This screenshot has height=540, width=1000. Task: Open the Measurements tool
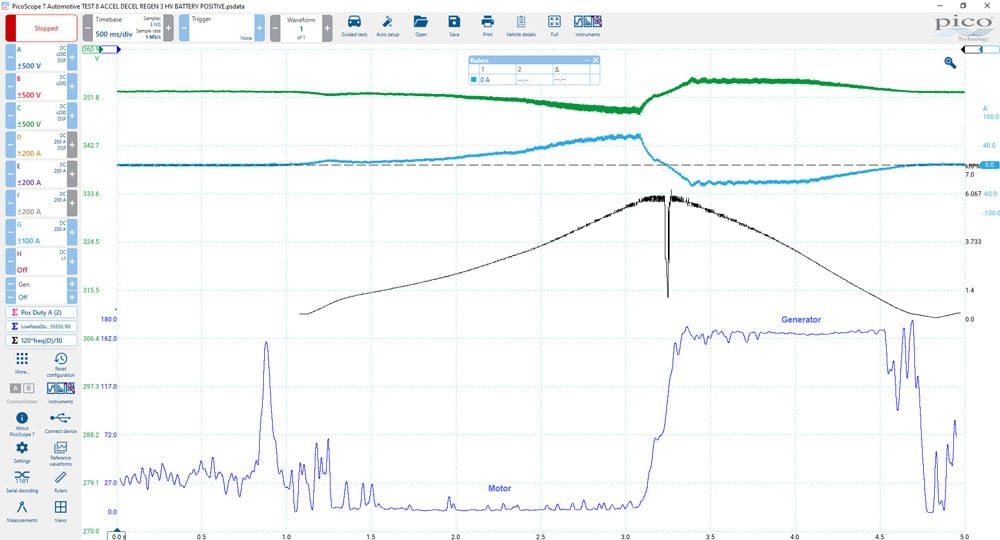[x=22, y=511]
